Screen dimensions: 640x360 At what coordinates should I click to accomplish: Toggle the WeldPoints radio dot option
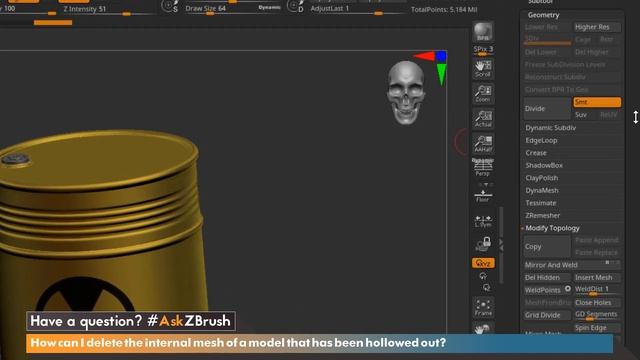click(x=567, y=289)
